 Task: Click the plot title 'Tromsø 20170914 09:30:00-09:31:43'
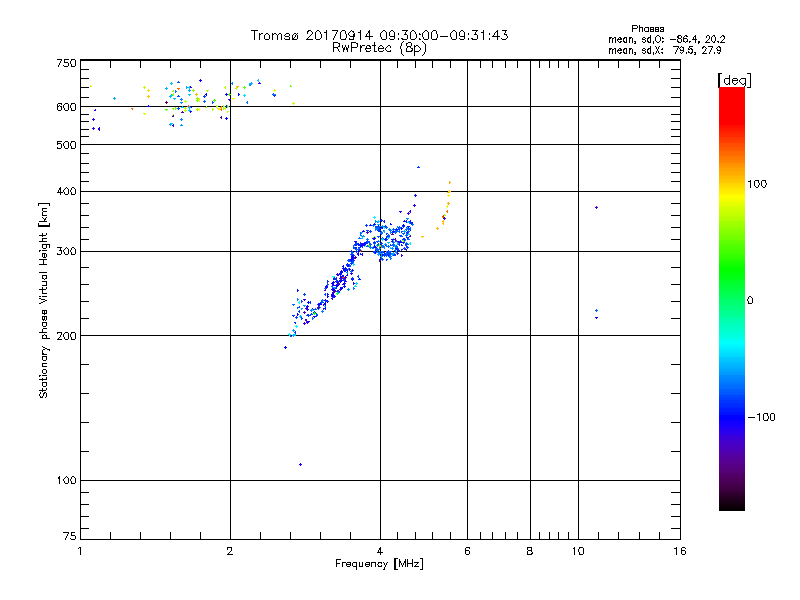point(379,35)
